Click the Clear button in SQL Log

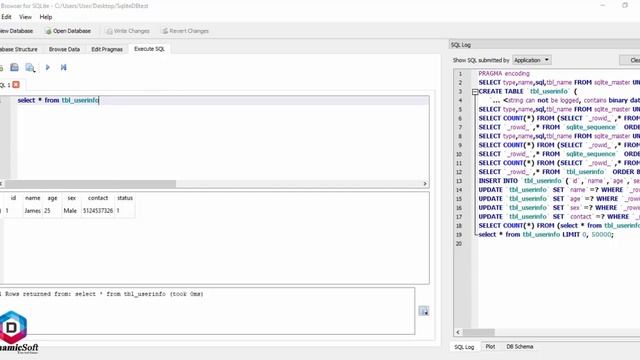click(x=631, y=60)
